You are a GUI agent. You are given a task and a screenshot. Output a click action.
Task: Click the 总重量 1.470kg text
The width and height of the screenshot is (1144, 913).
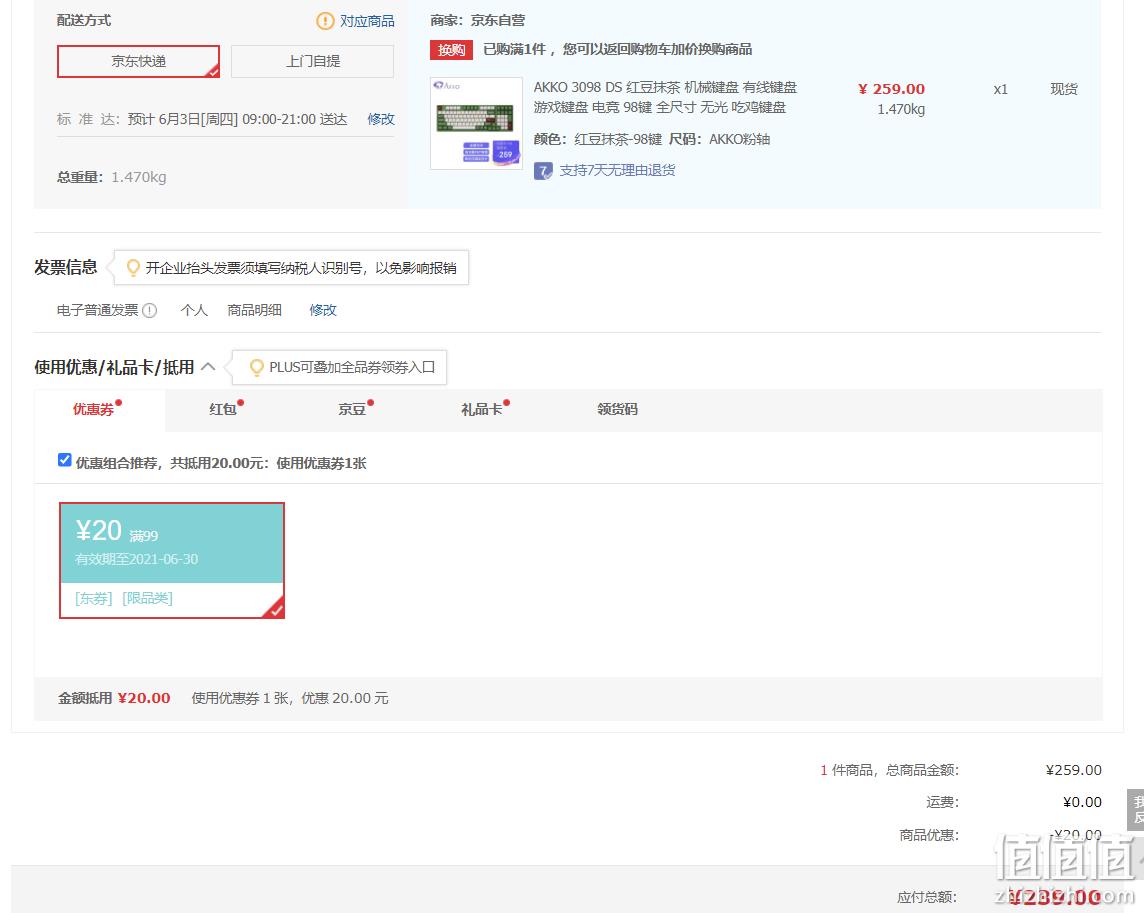tap(112, 177)
